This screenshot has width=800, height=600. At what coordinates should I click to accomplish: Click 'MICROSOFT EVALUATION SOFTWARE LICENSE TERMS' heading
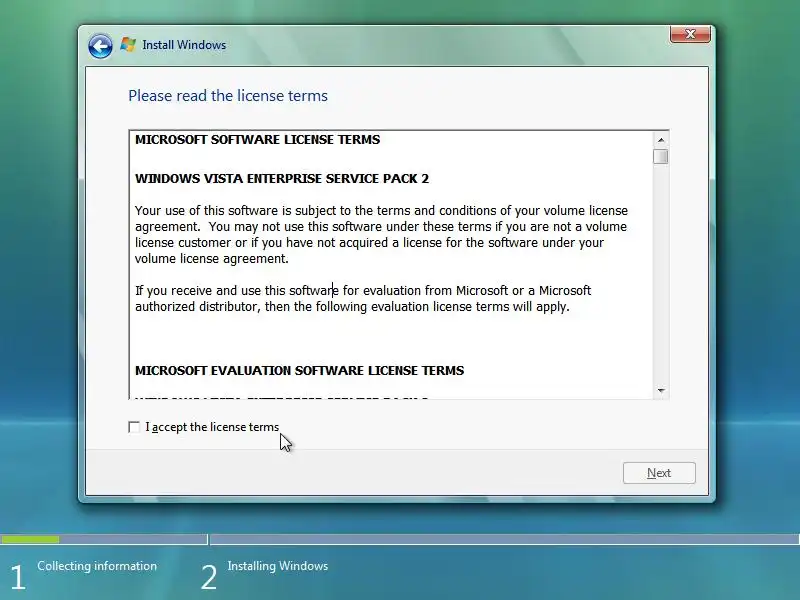pyautogui.click(x=299, y=370)
